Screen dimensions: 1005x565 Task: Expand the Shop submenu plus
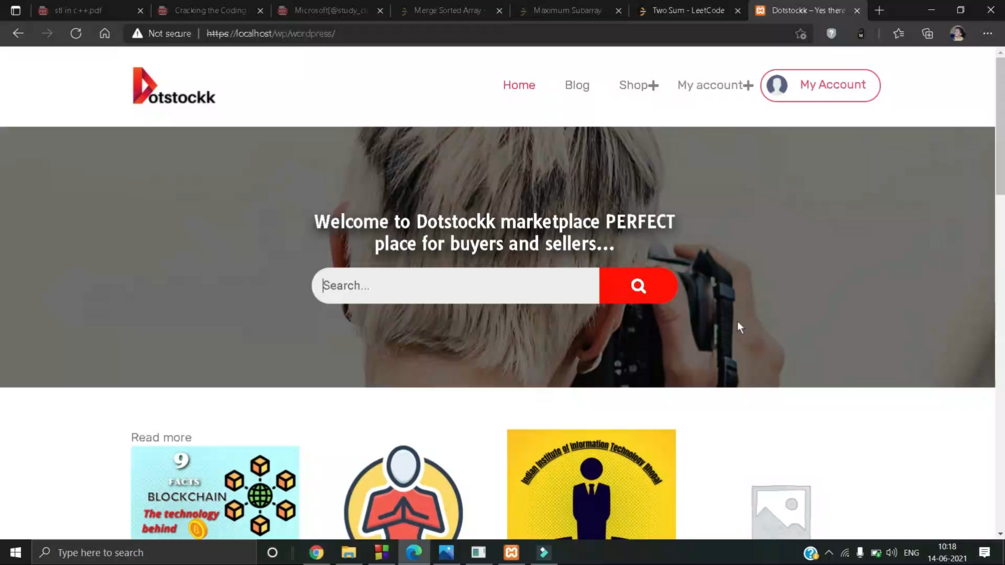pyautogui.click(x=653, y=85)
